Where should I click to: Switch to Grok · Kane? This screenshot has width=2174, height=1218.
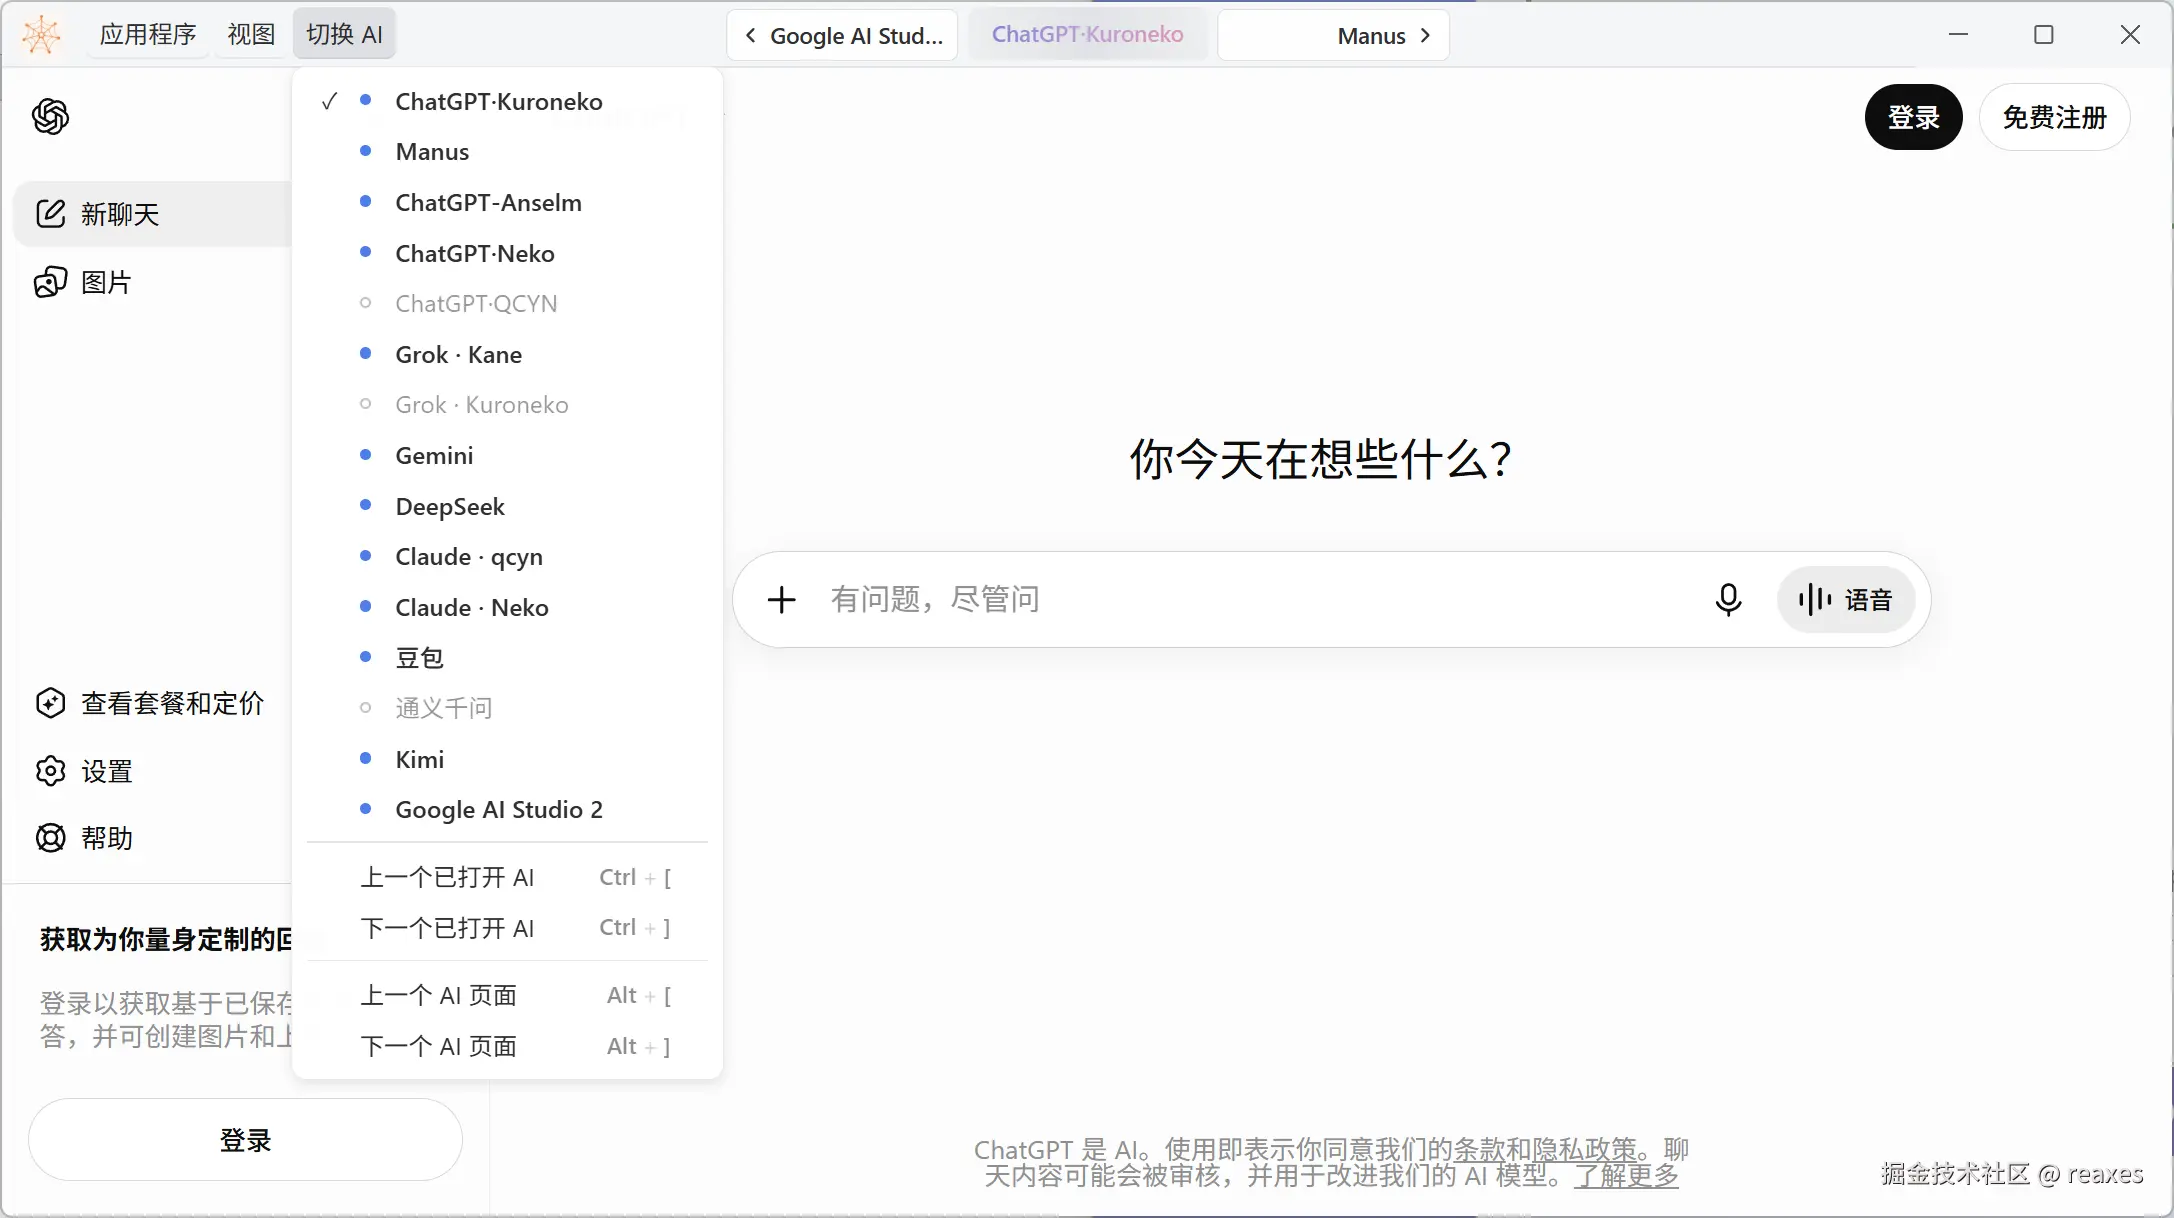point(507,354)
